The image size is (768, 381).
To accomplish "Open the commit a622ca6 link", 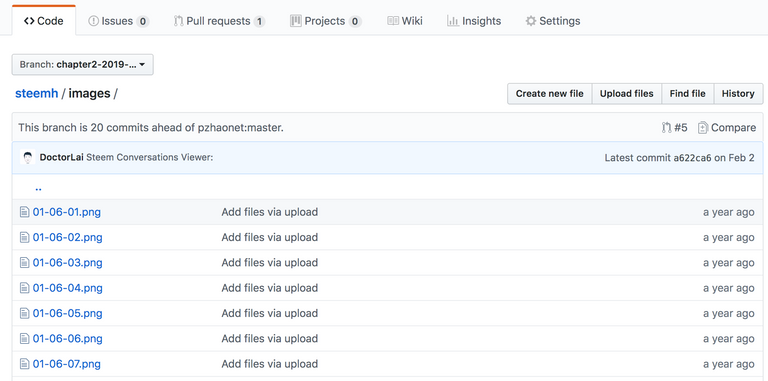I will [x=692, y=158].
